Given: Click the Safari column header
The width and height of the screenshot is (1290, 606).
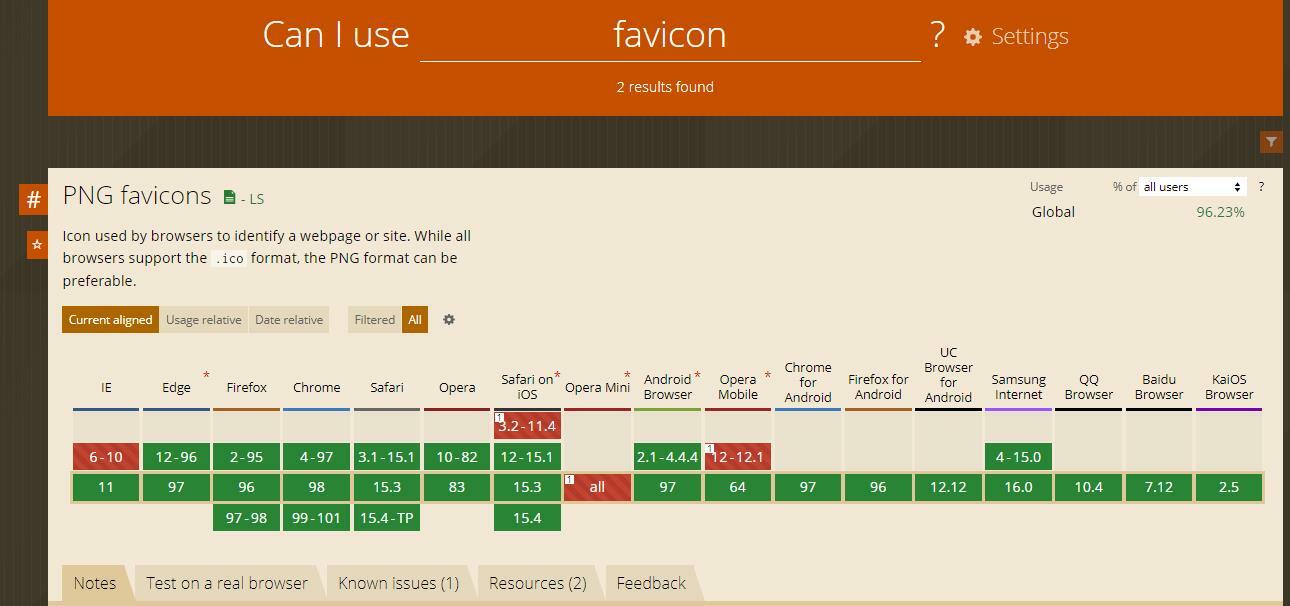Looking at the screenshot, I should [387, 387].
